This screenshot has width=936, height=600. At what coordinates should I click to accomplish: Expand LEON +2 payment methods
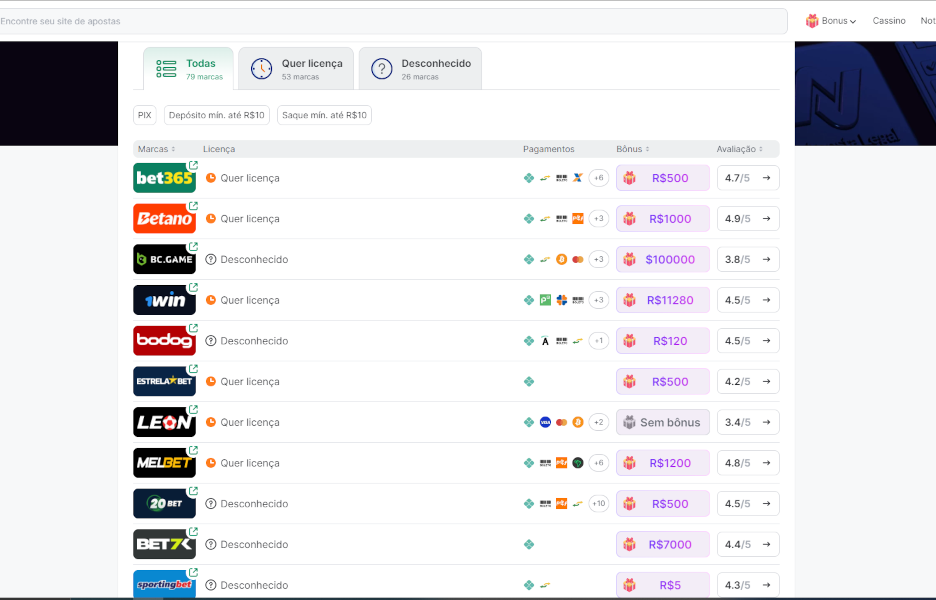(599, 422)
